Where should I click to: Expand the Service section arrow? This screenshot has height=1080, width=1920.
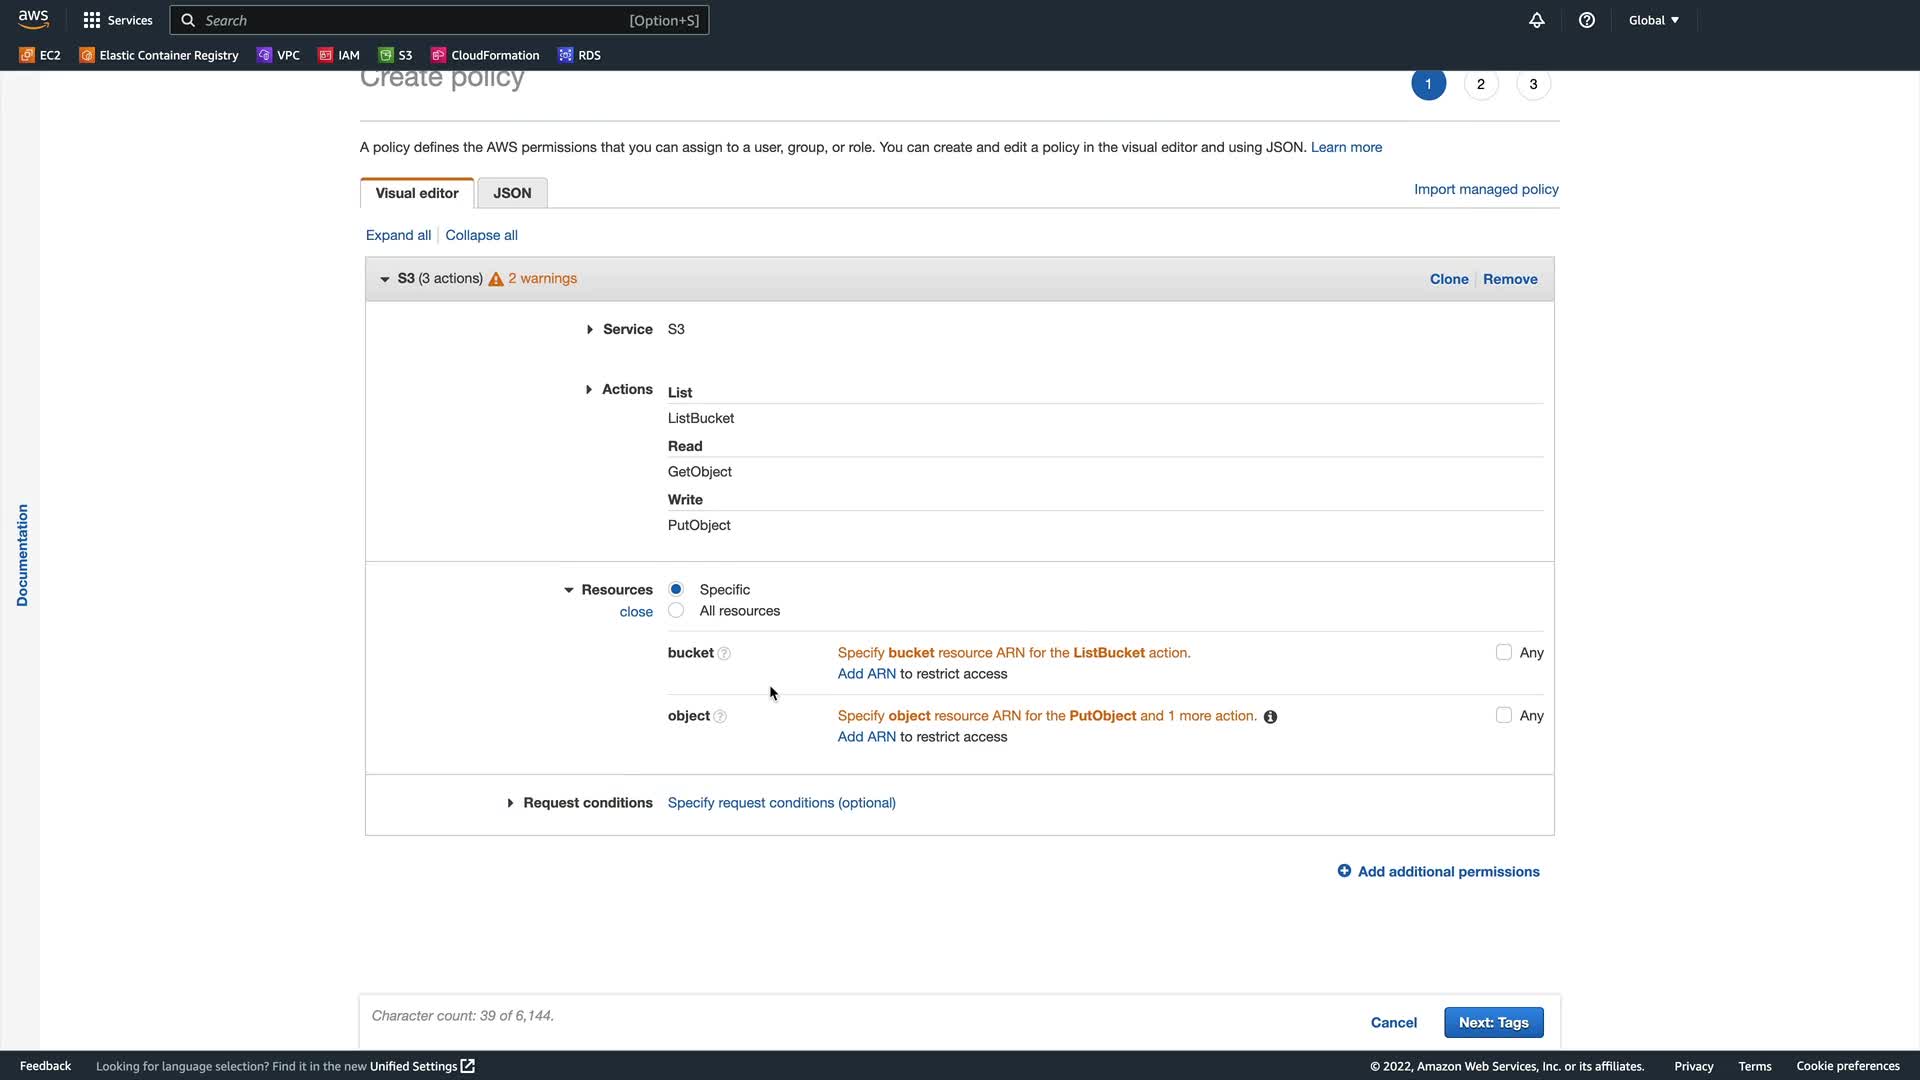coord(590,329)
